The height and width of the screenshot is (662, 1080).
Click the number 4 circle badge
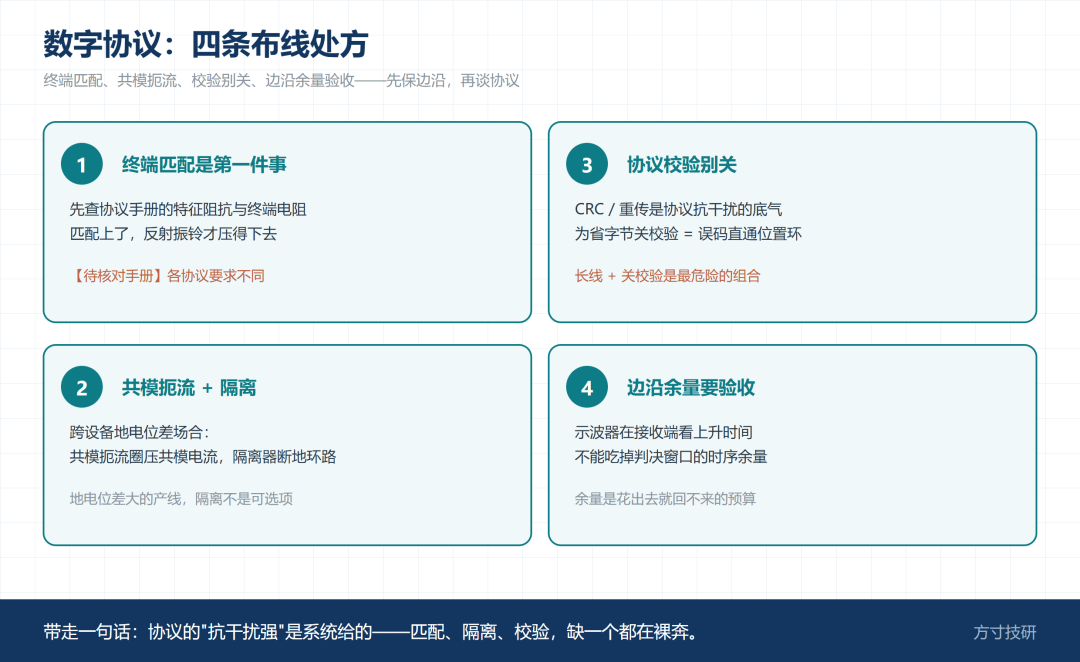[x=587, y=387]
